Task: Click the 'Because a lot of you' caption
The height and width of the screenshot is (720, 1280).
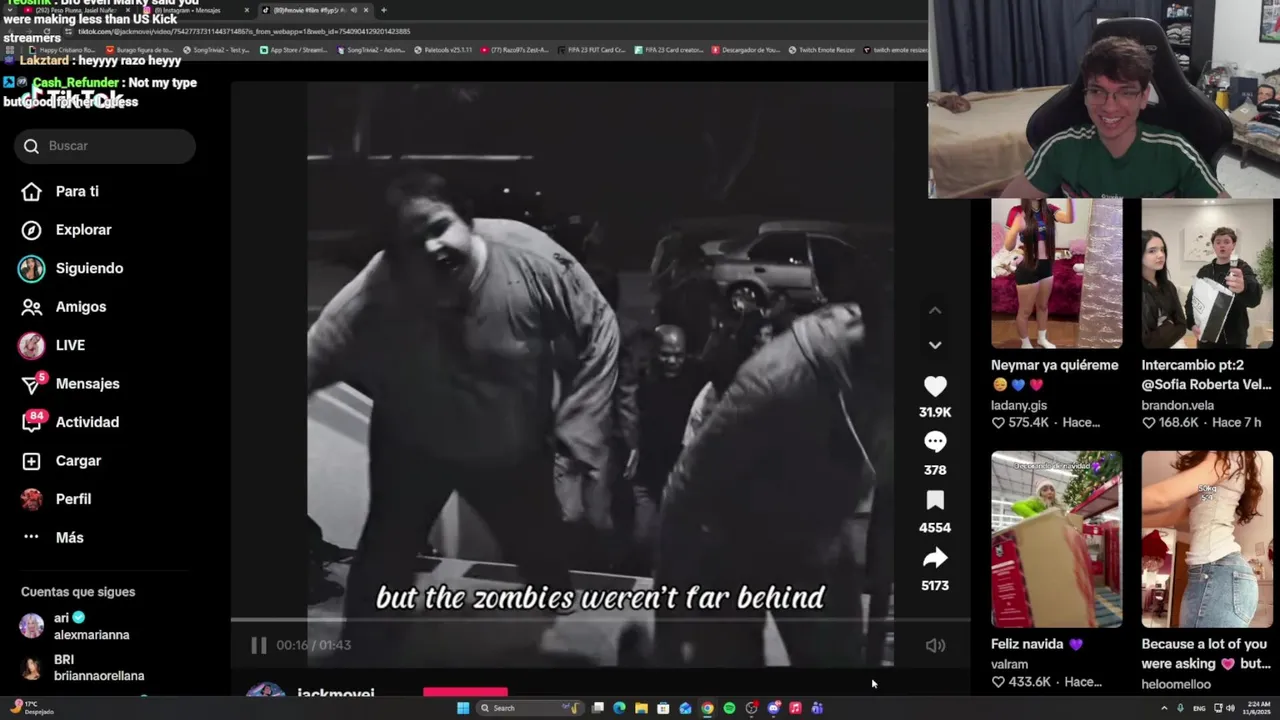Action: [x=1206, y=654]
